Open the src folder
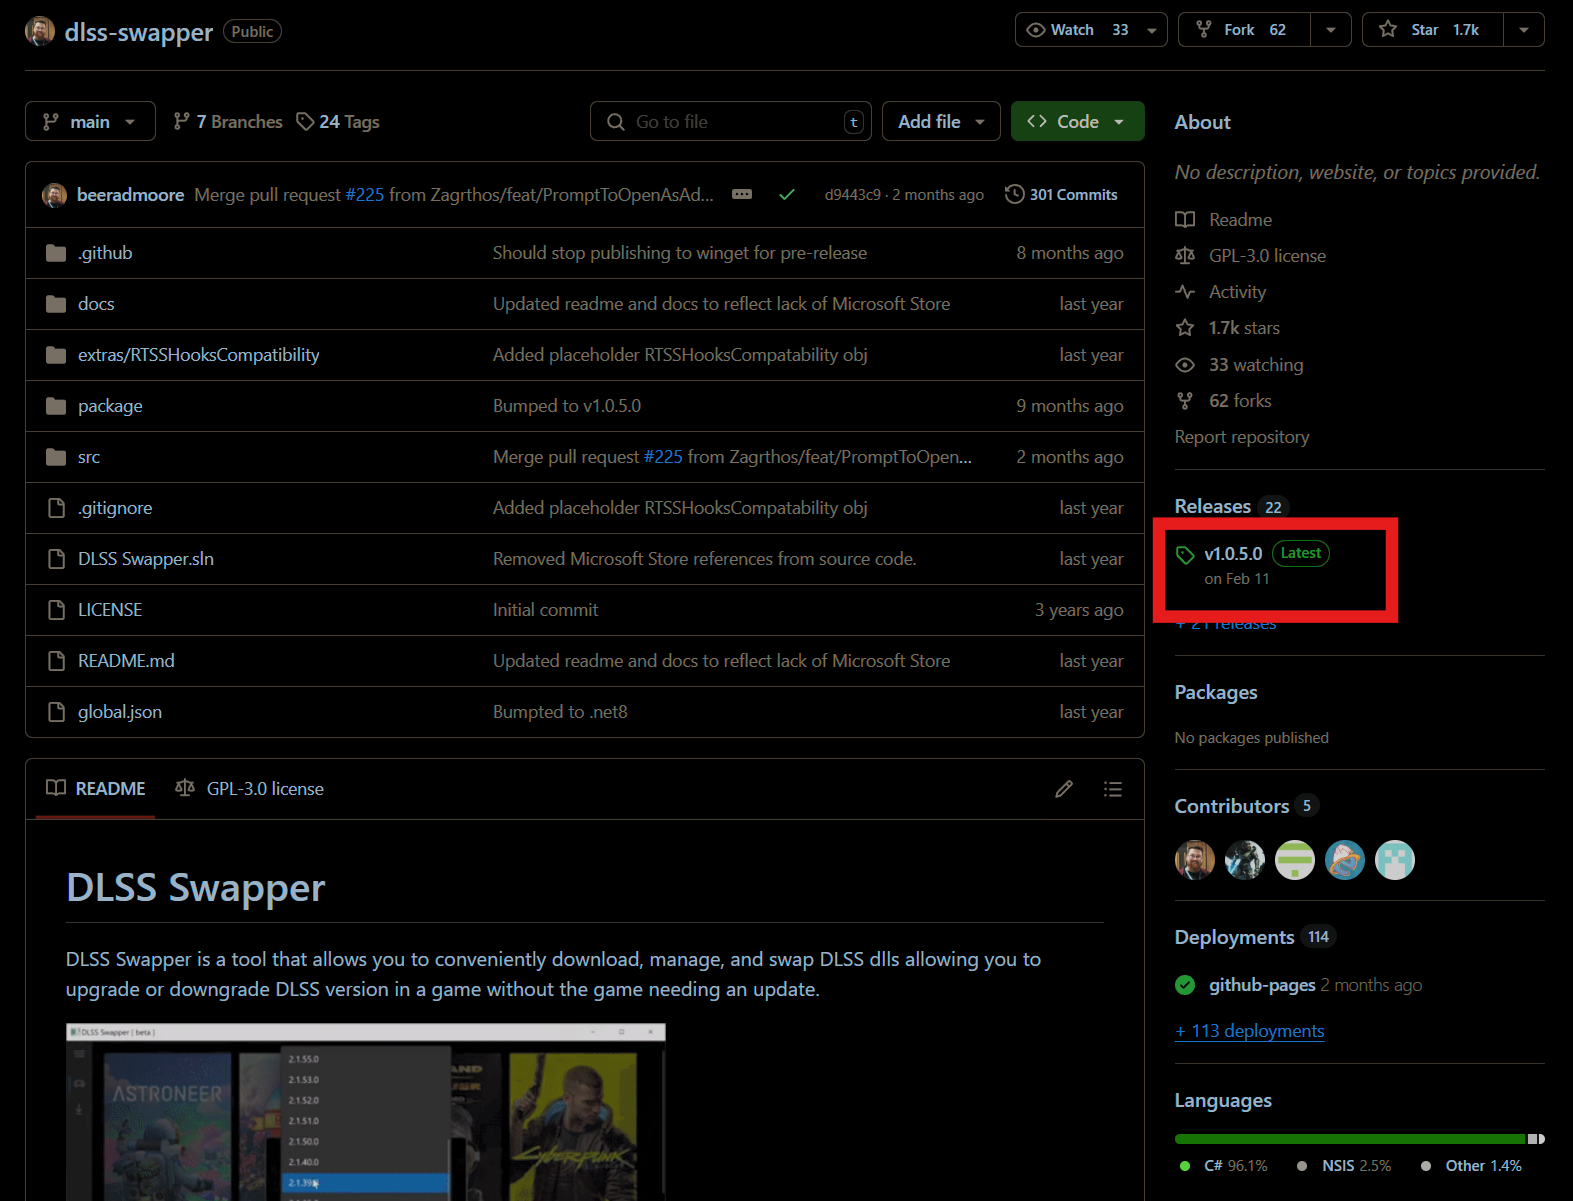 pos(89,457)
